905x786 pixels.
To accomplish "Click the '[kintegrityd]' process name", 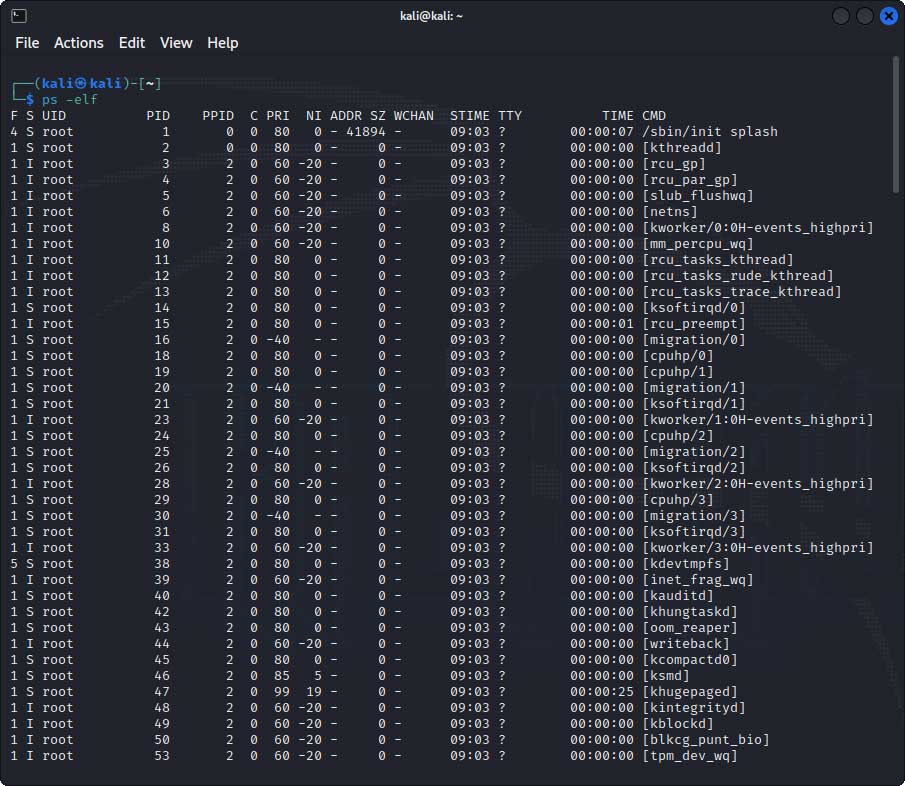I will [694, 708].
